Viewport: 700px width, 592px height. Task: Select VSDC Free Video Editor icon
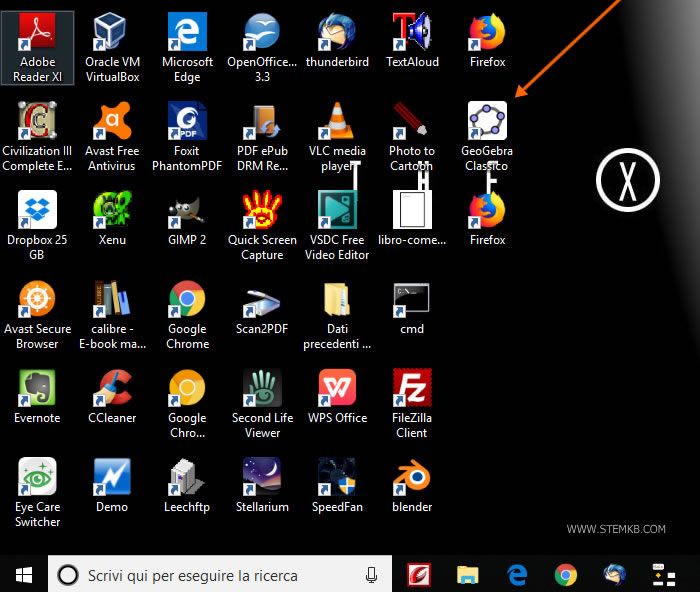(x=337, y=225)
